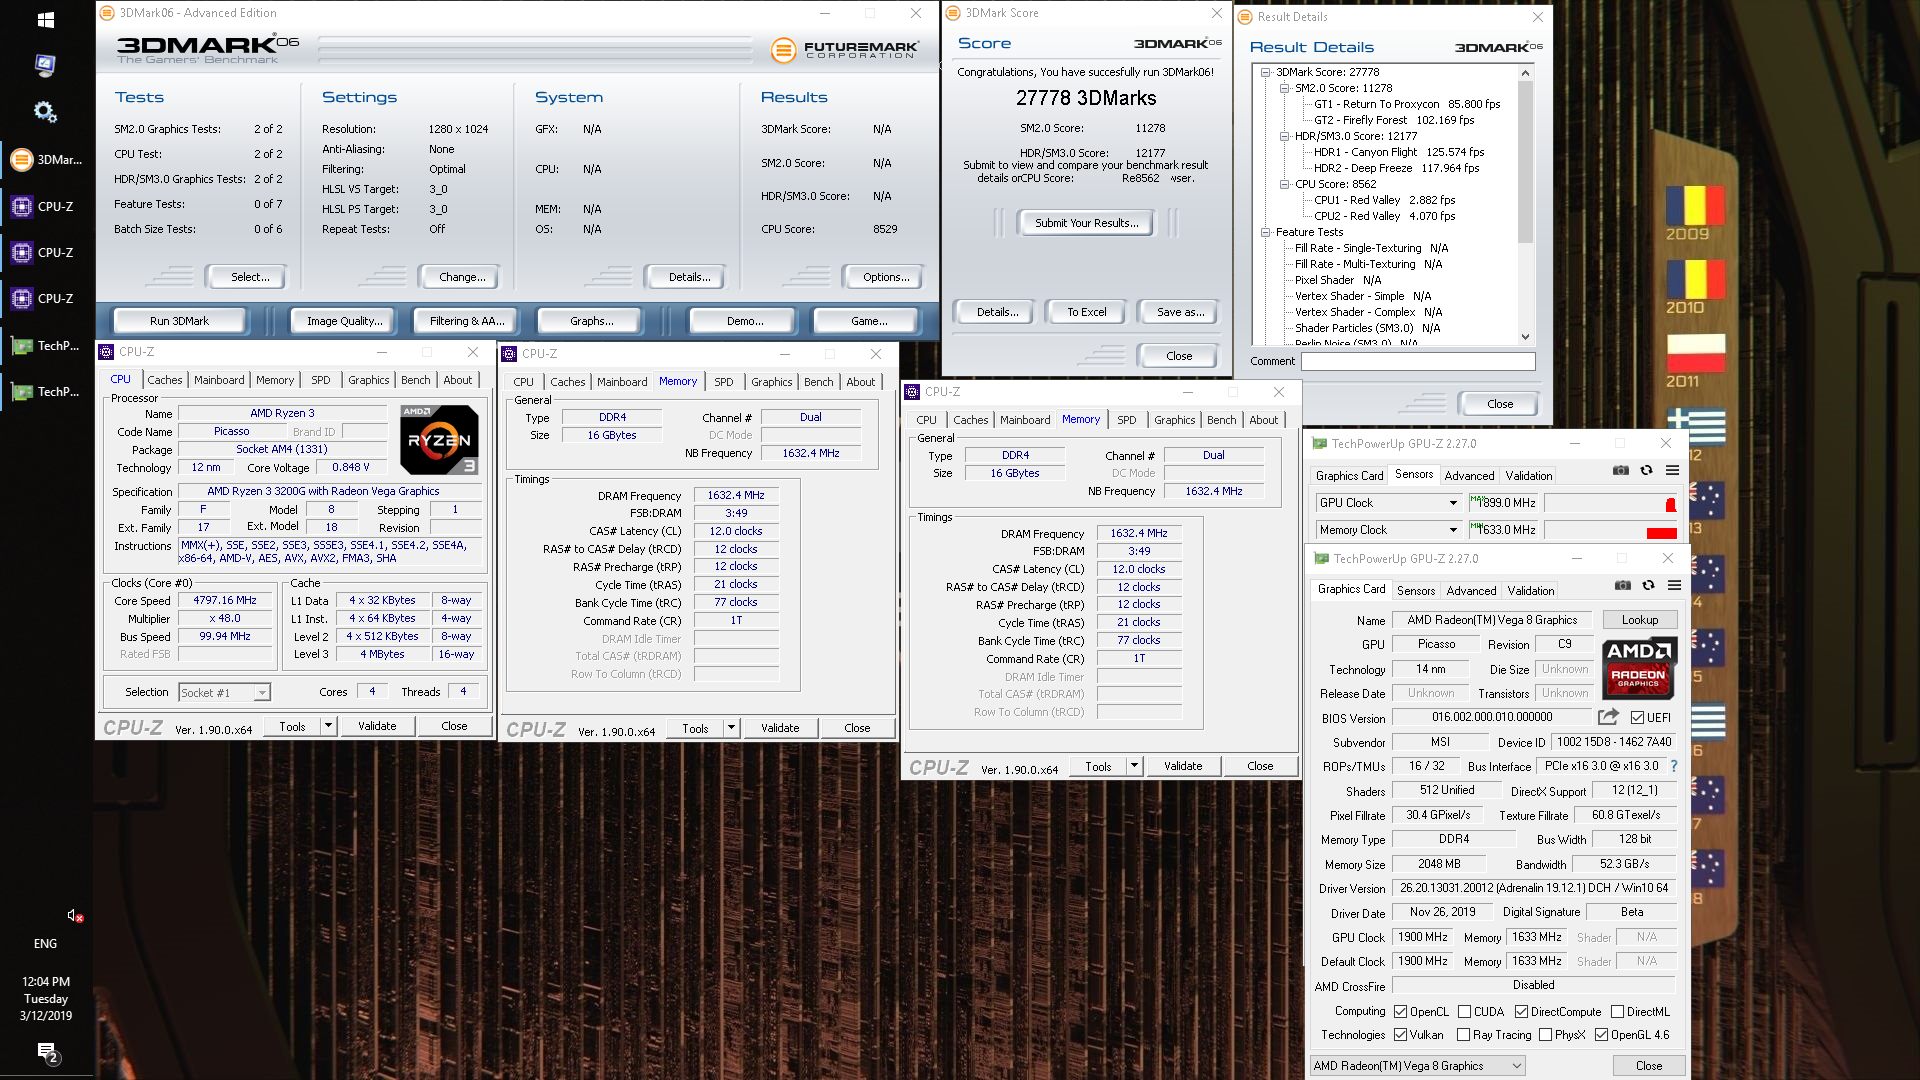This screenshot has height=1080, width=1920.
Task: Open the Bench tab in leftmost CPU-Z window
Action: point(415,380)
